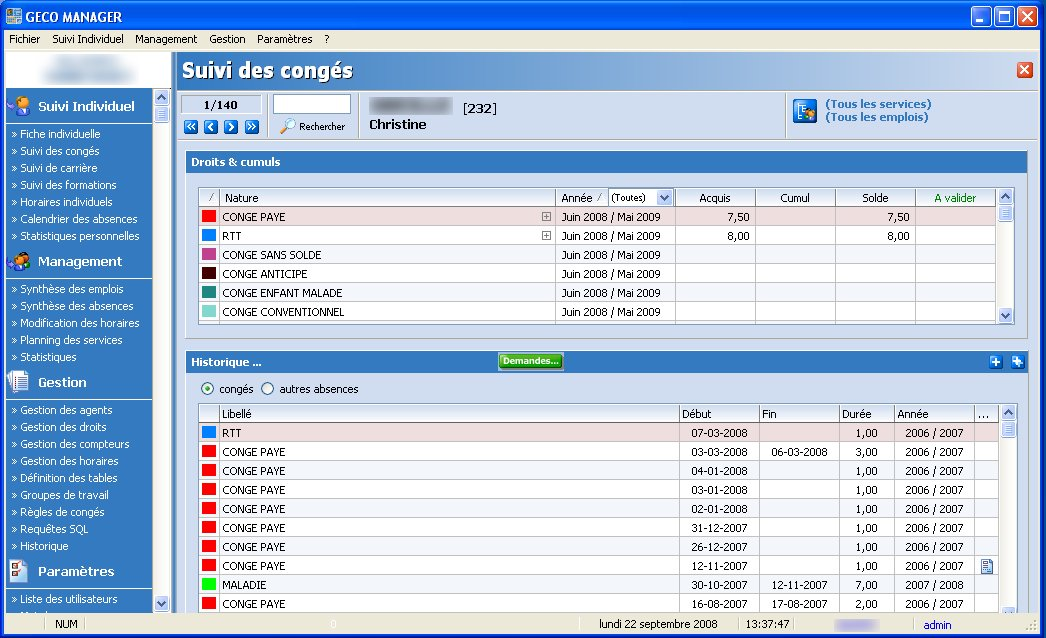Click the single plus icon in Historique header
The width and height of the screenshot is (1046, 638).
point(996,362)
